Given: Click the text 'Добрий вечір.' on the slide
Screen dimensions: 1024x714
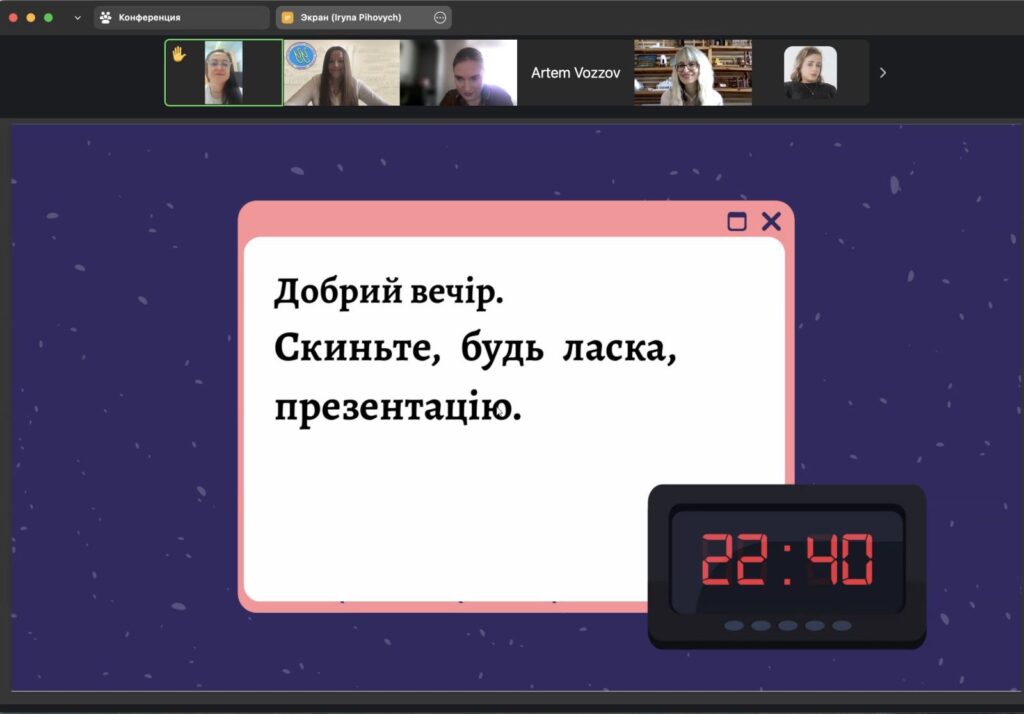Looking at the screenshot, I should coord(389,293).
